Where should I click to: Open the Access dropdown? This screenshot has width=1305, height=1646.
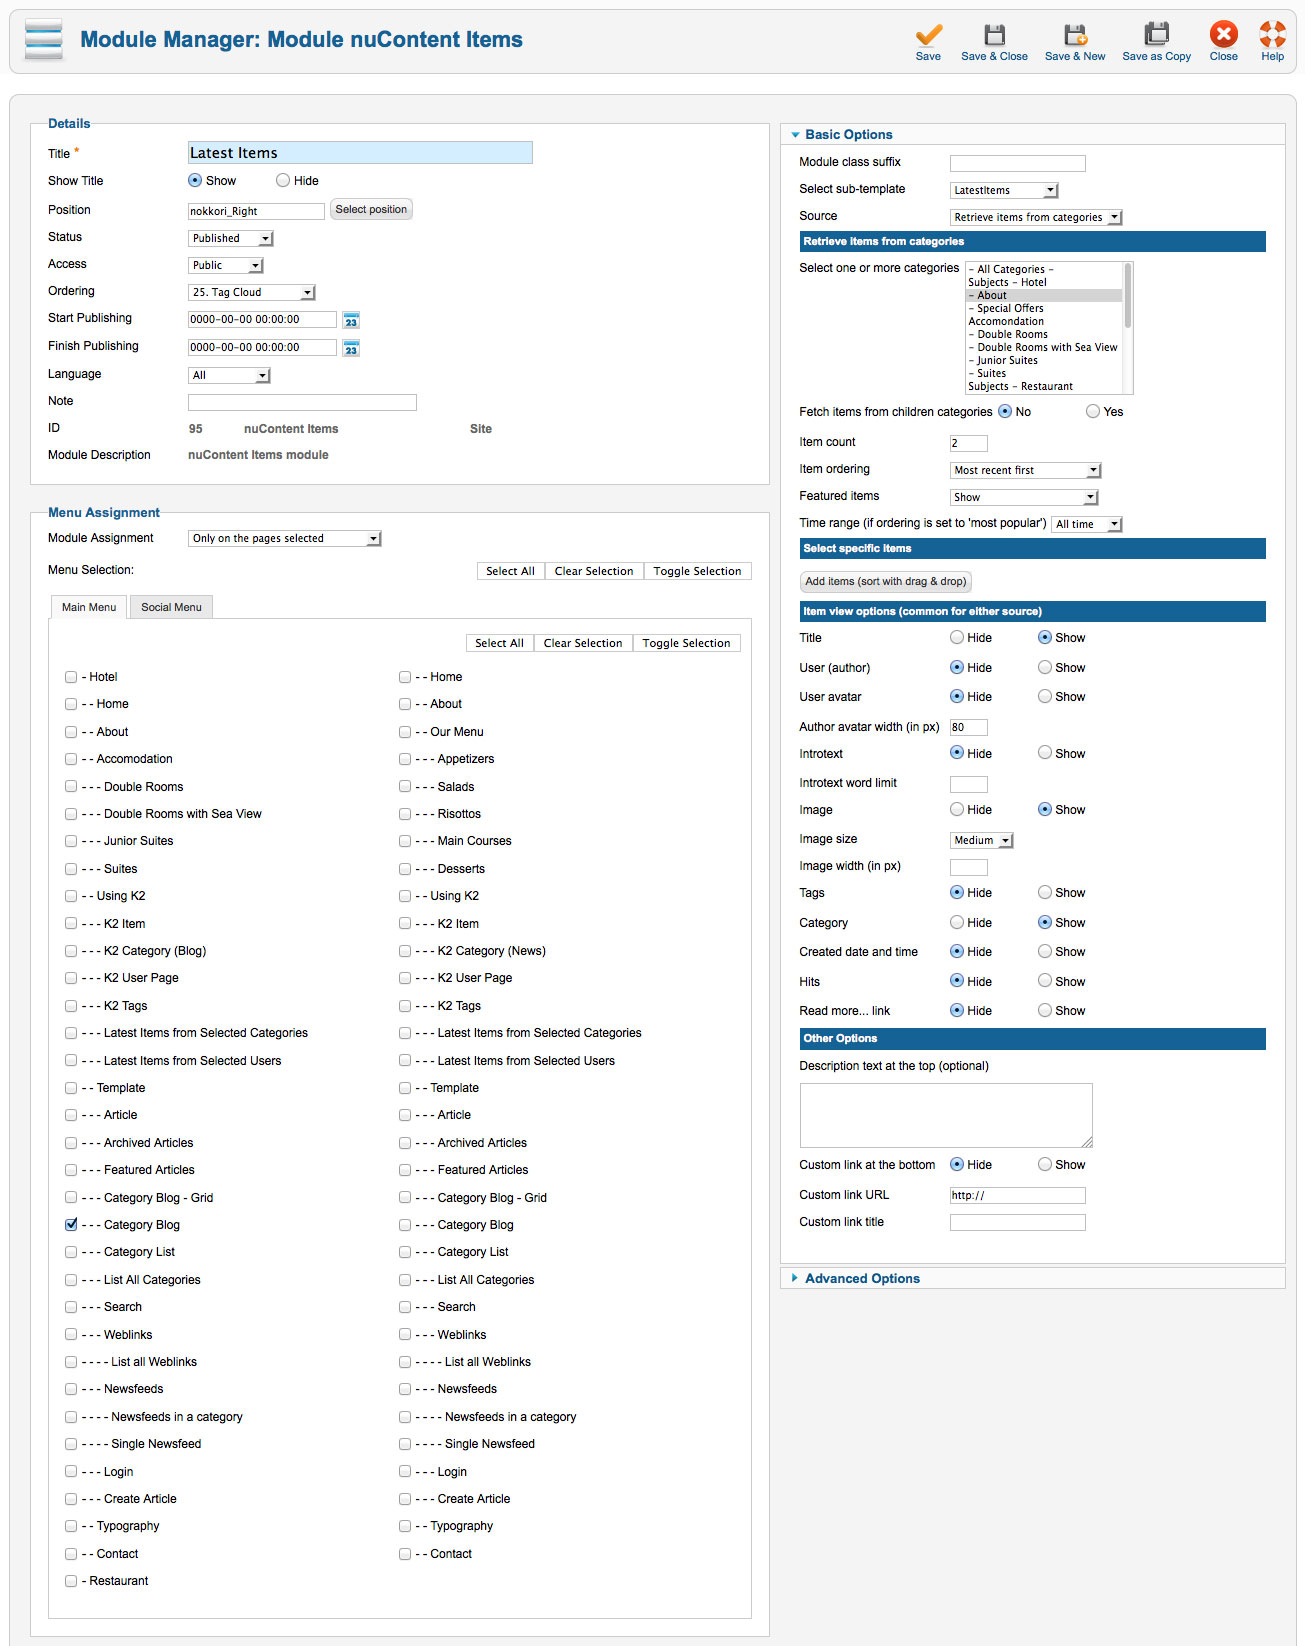(x=226, y=265)
